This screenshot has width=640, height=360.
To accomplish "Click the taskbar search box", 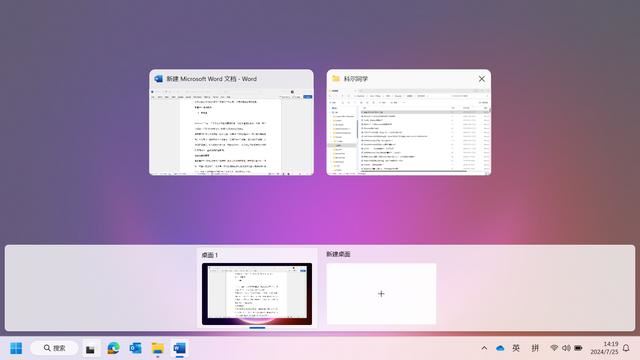I will [x=54, y=348].
